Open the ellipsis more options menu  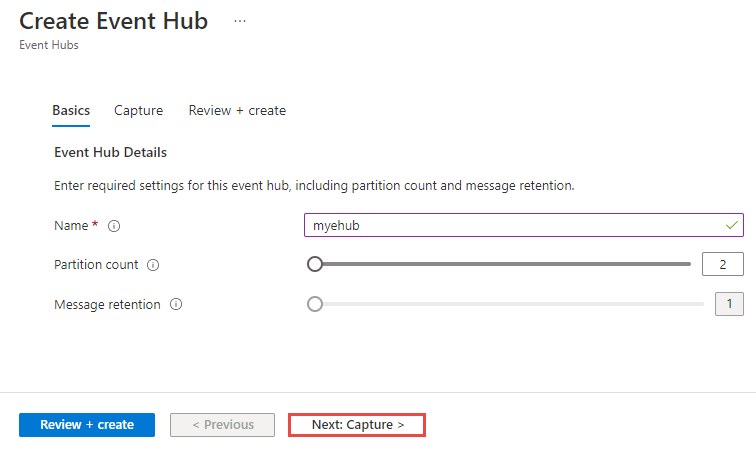(x=240, y=21)
